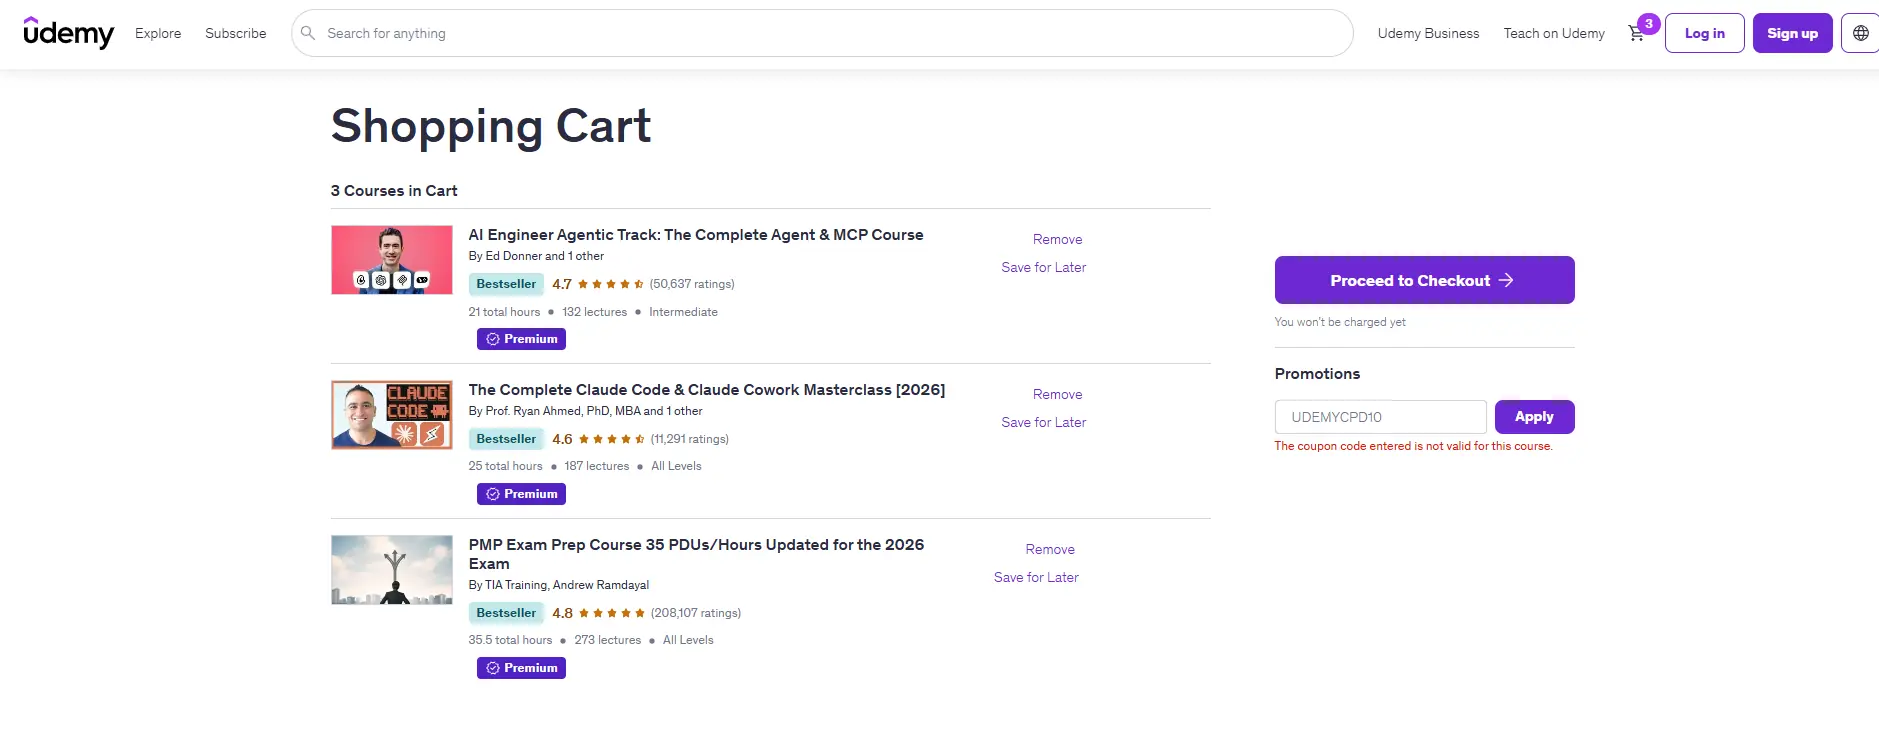Remove the AI Engineer Agentic Track course

[x=1057, y=239]
